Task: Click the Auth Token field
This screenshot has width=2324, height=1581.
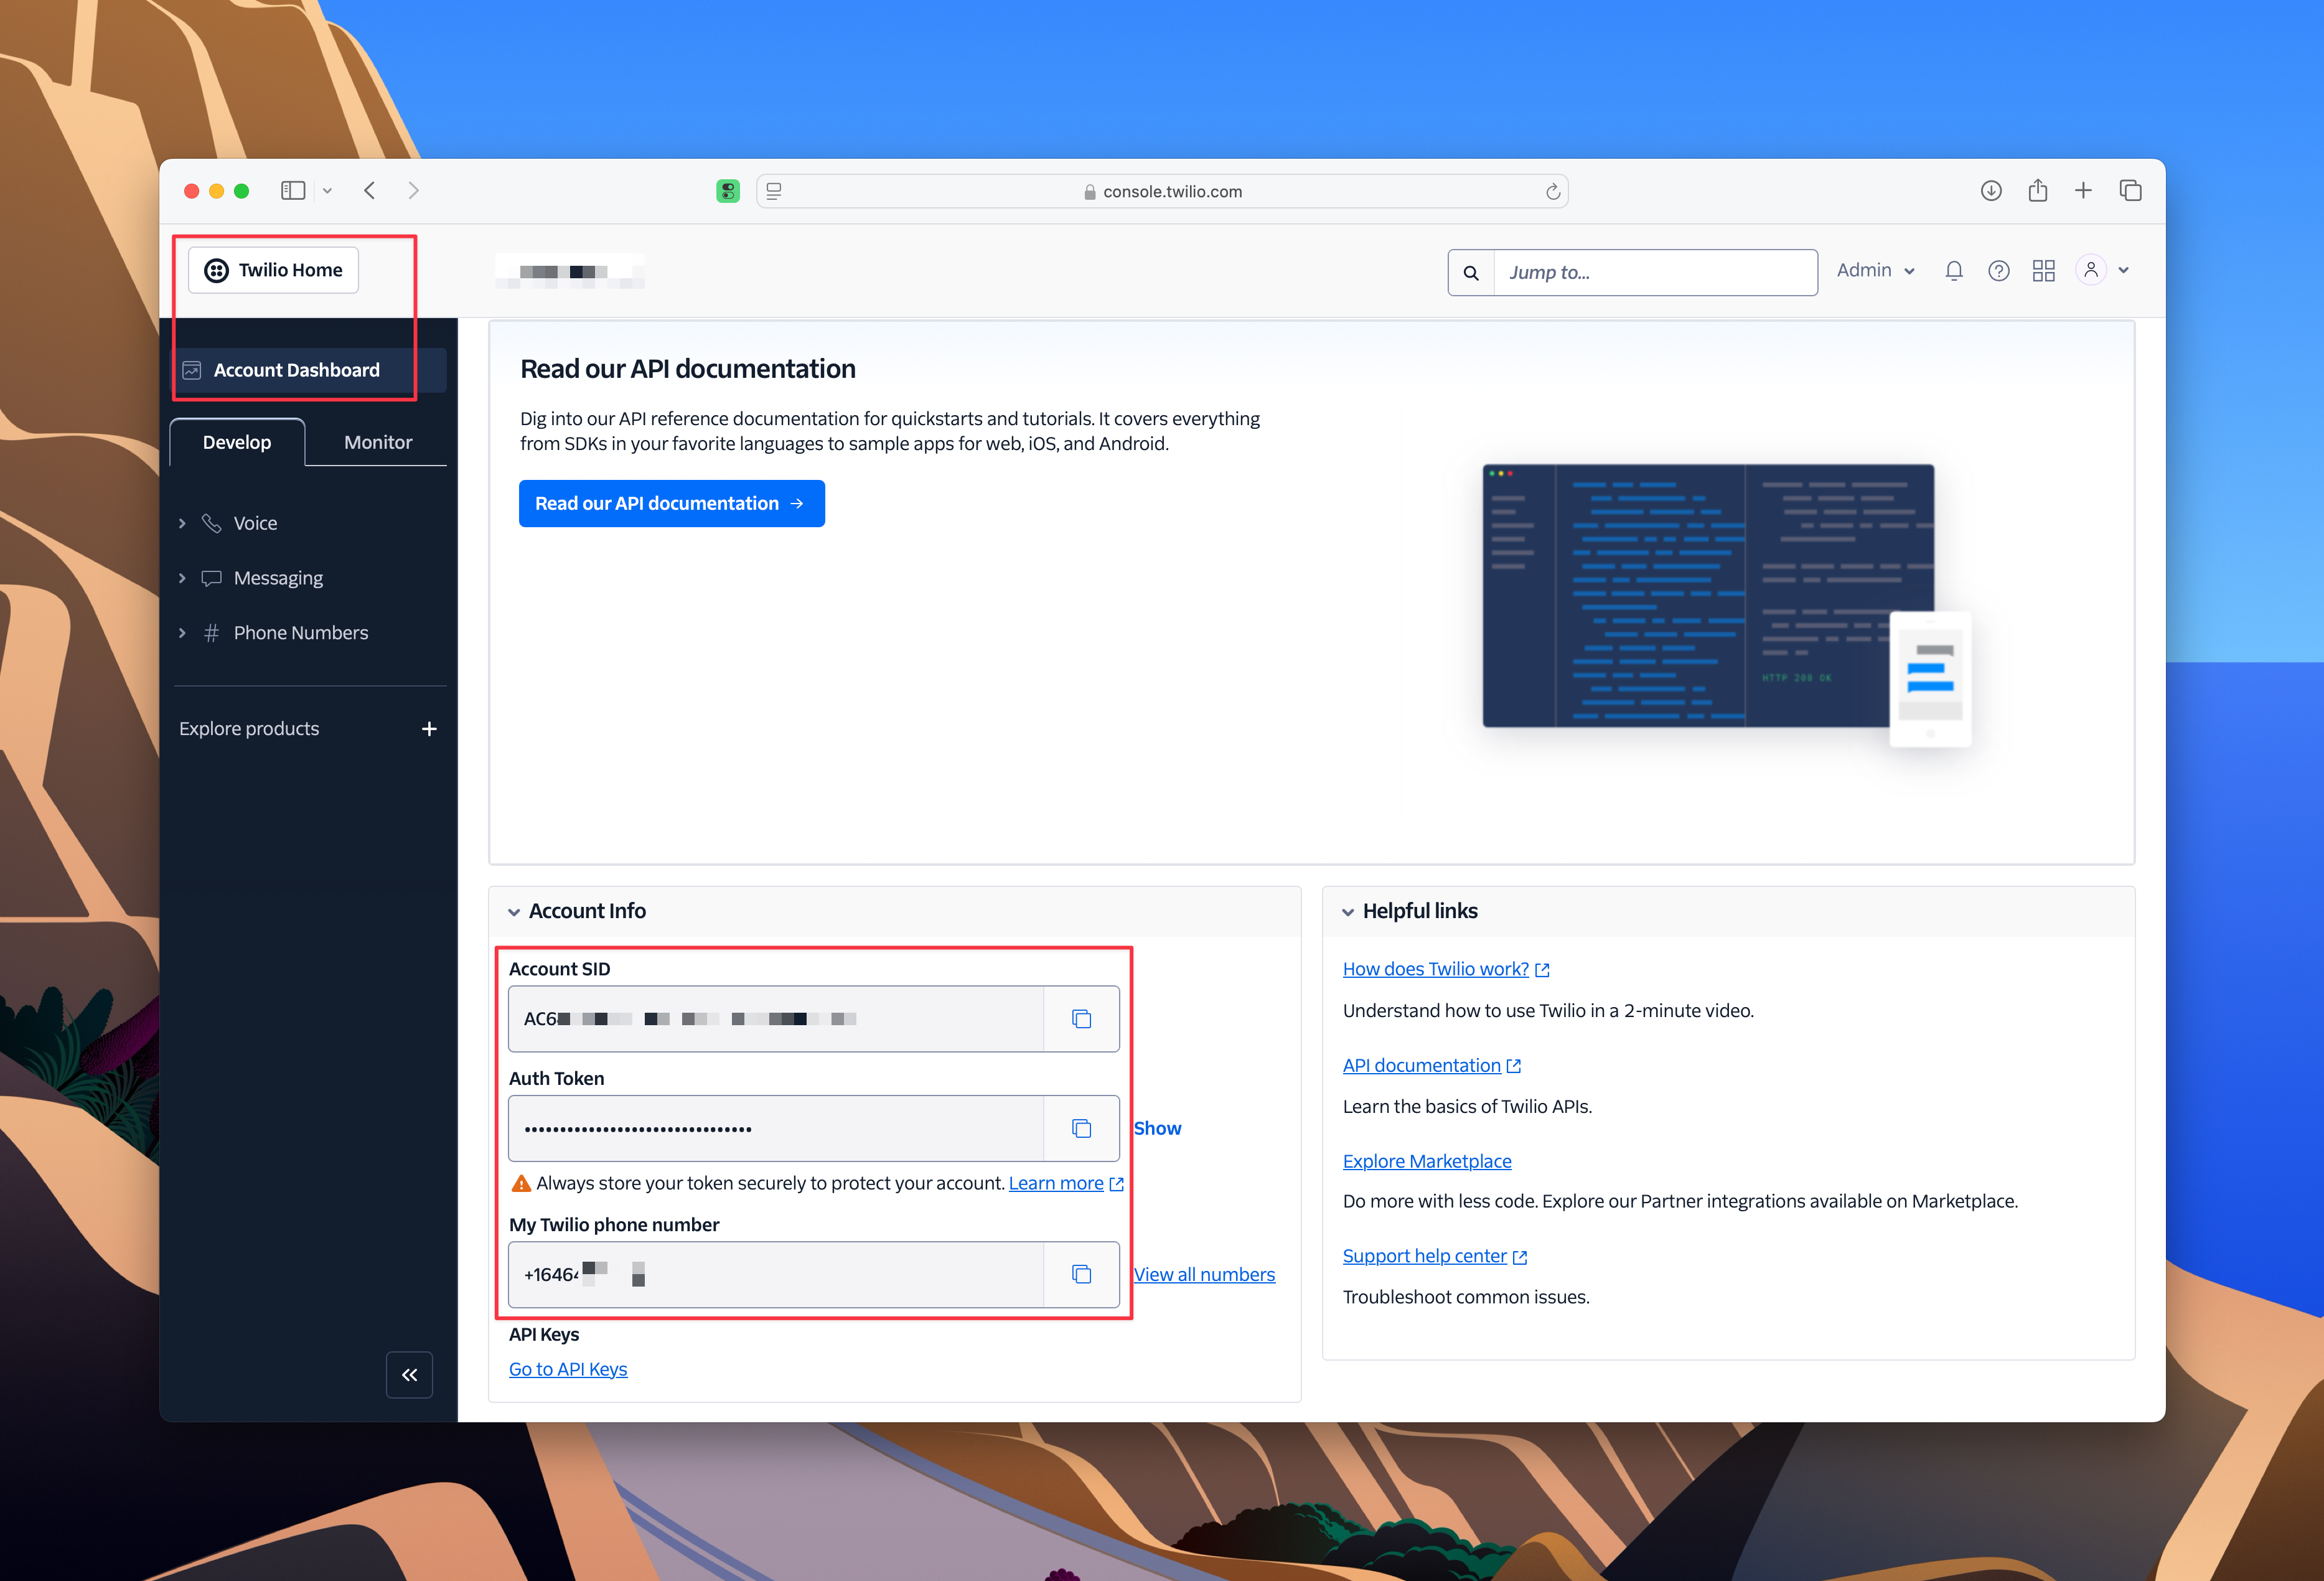Action: (776, 1128)
